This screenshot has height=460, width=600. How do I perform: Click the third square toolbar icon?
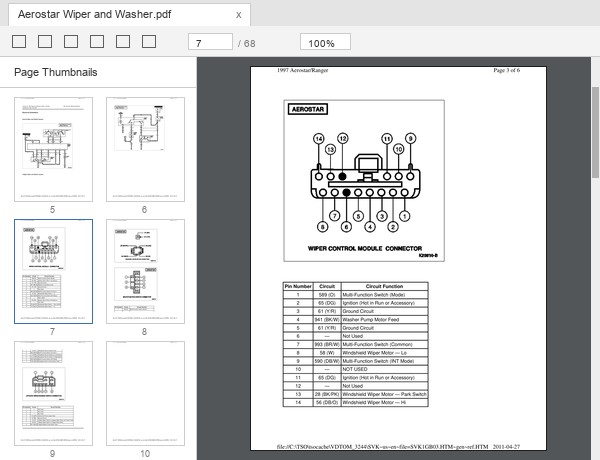71,41
